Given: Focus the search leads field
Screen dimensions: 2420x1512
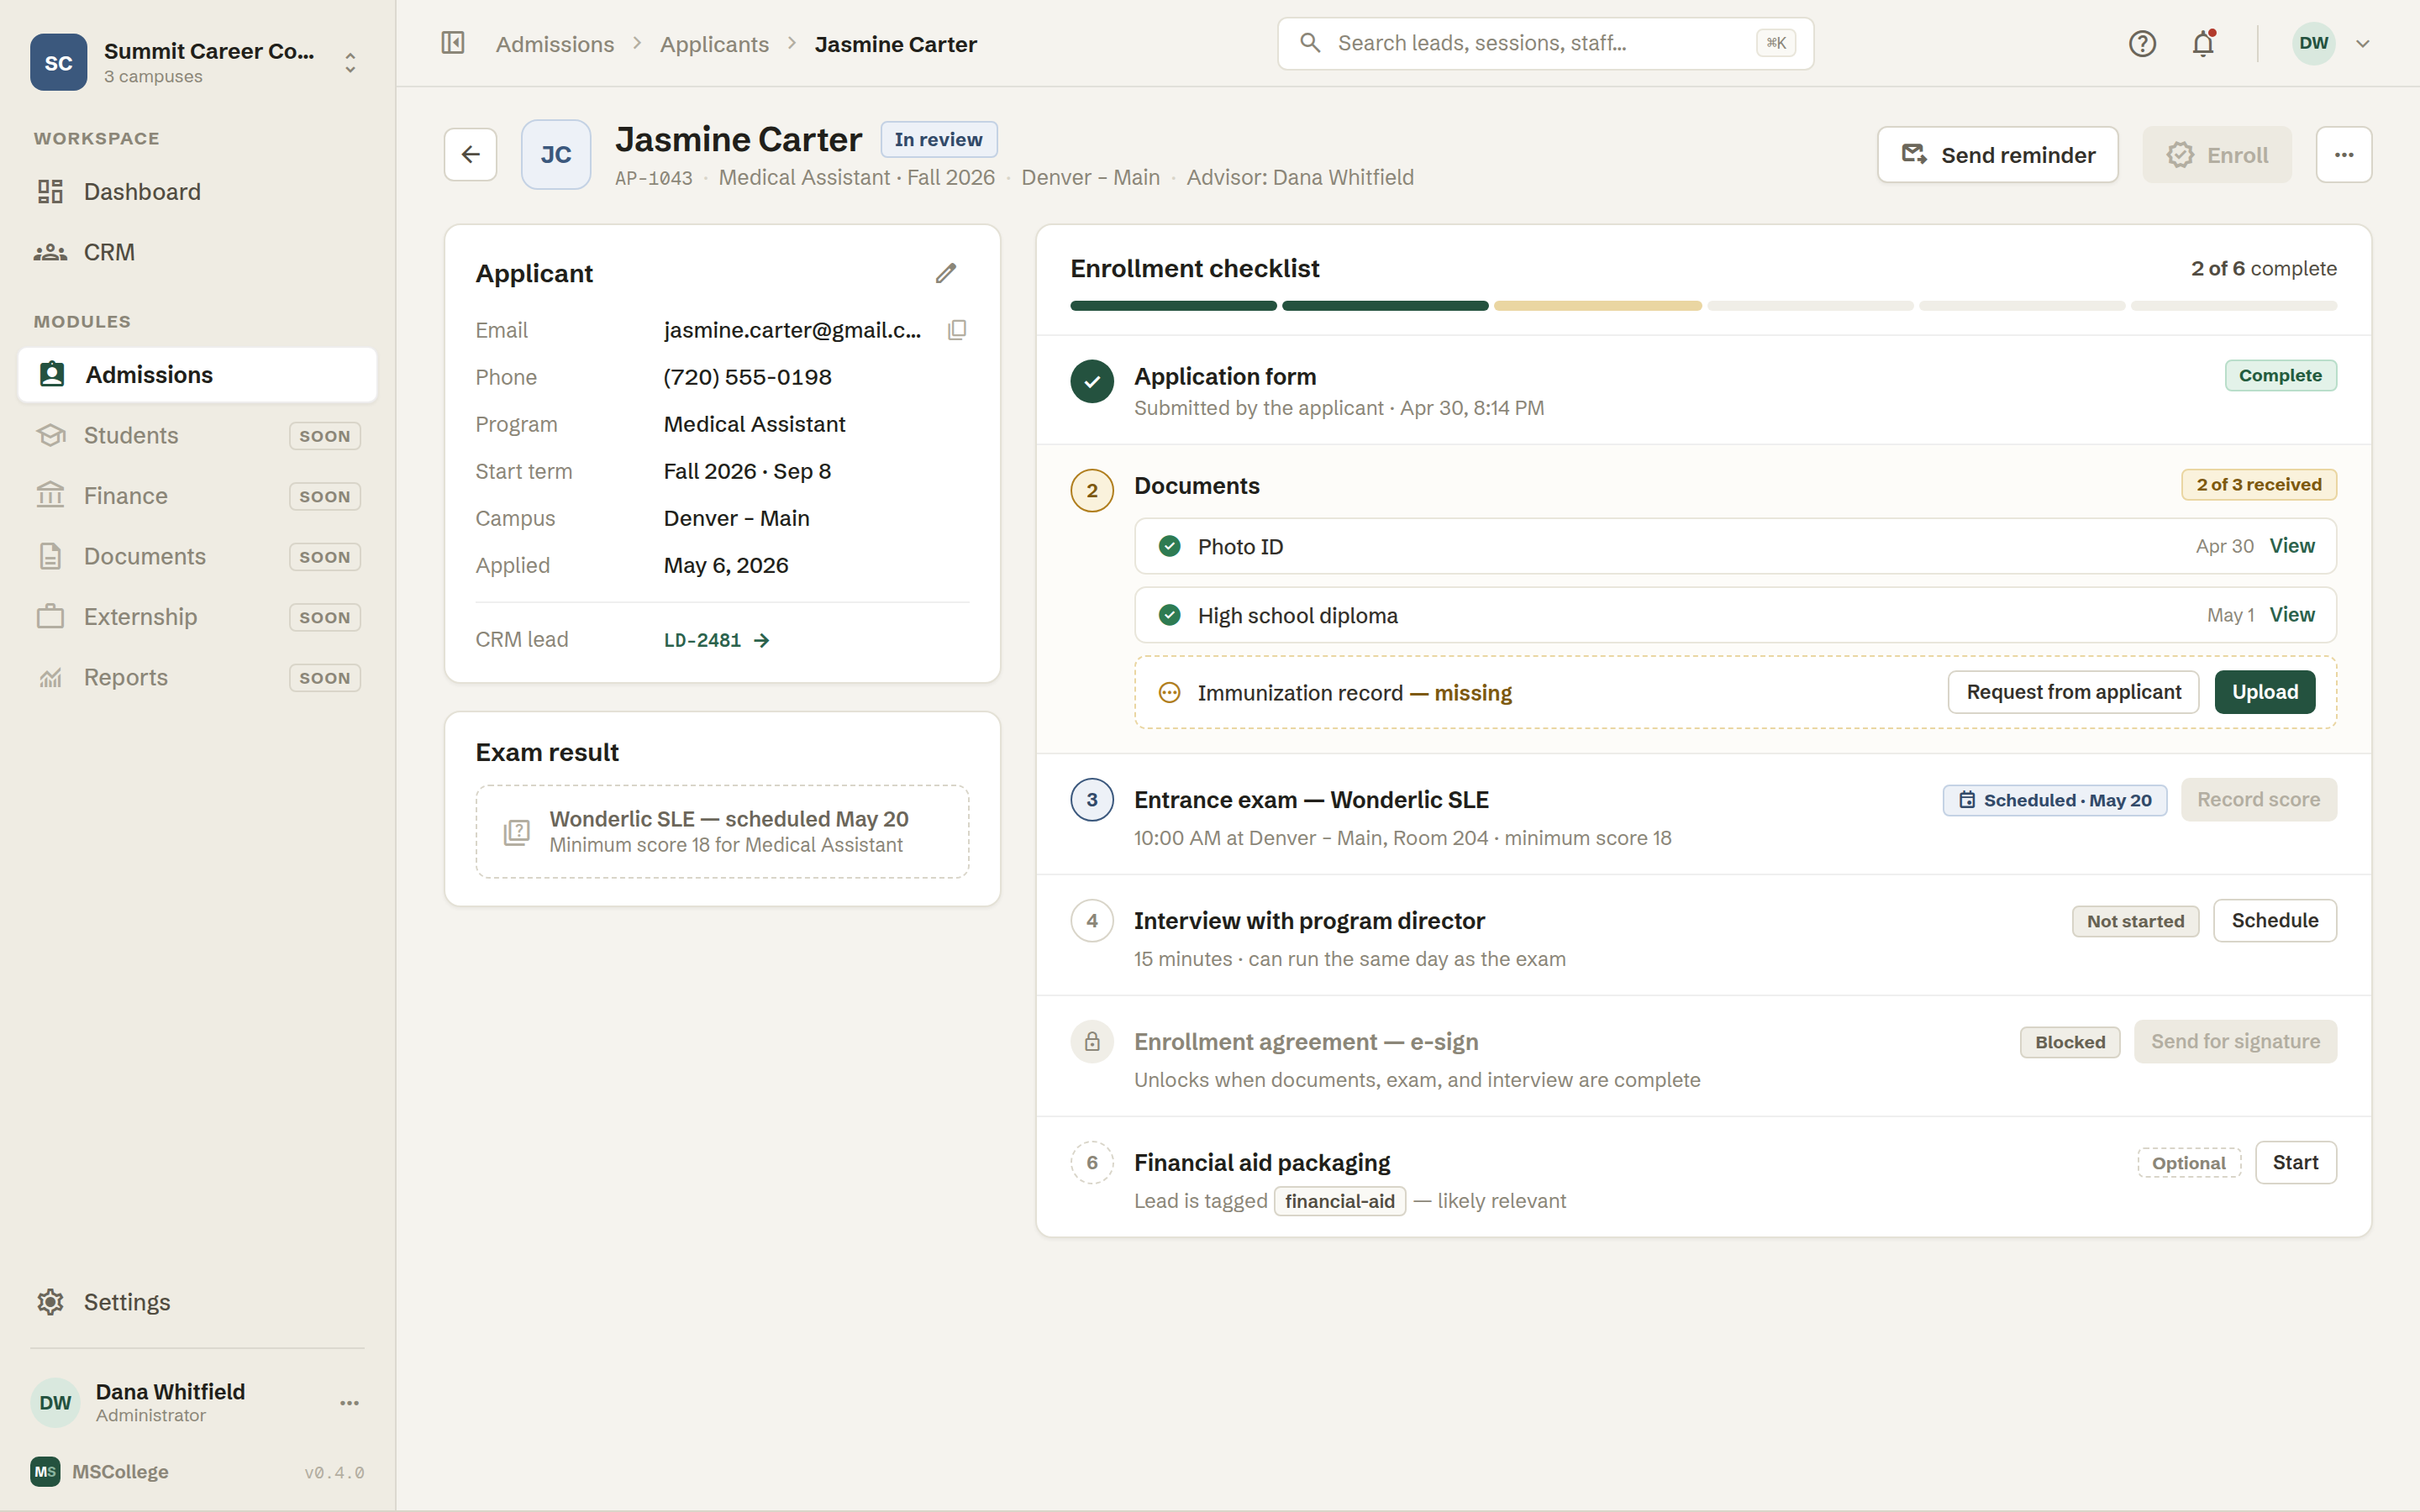Looking at the screenshot, I should pos(1545,43).
